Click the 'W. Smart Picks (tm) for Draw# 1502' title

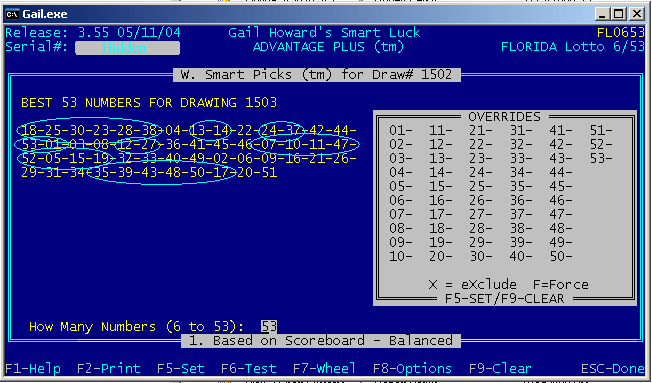point(316,75)
